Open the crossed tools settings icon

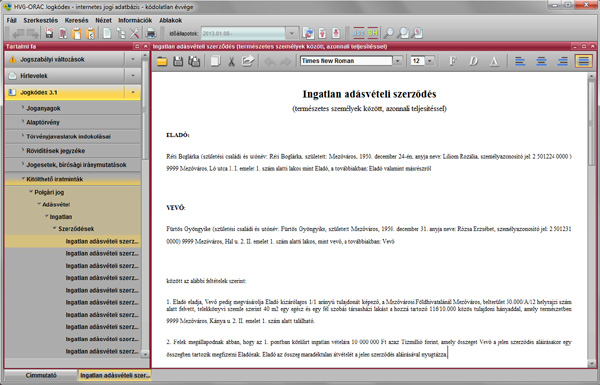coord(134,33)
